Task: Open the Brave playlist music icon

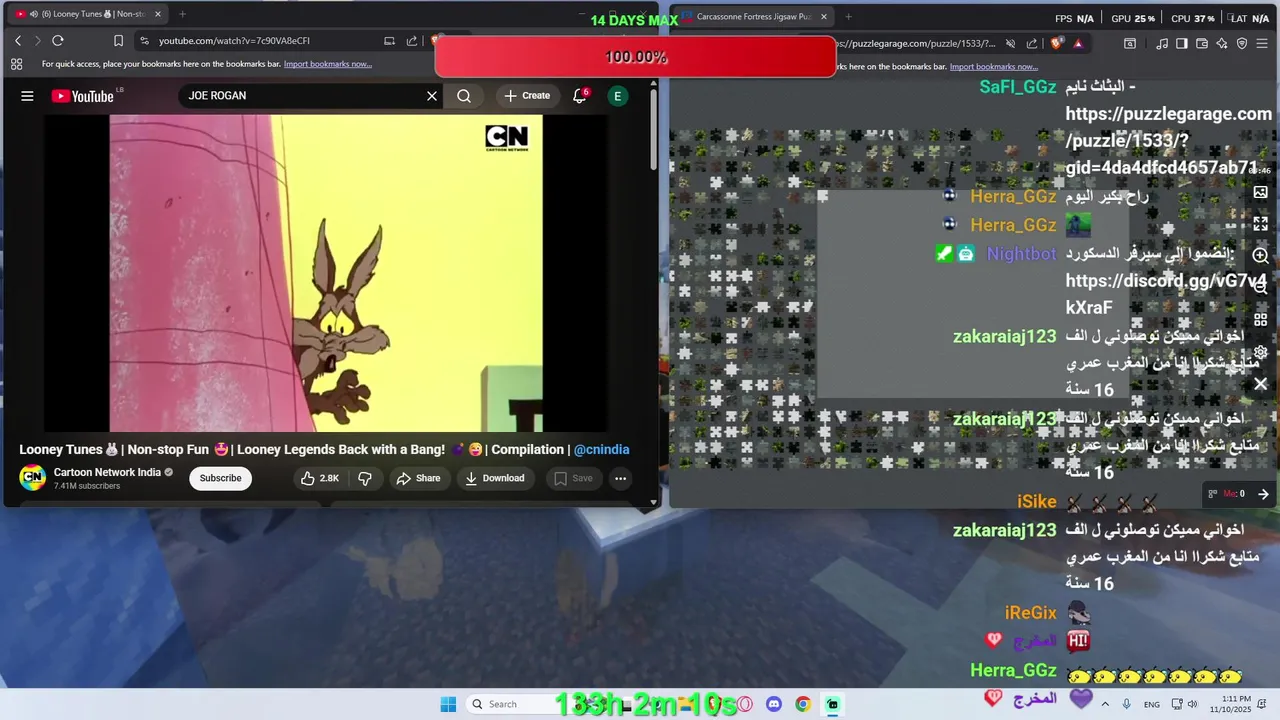Action: [1162, 44]
